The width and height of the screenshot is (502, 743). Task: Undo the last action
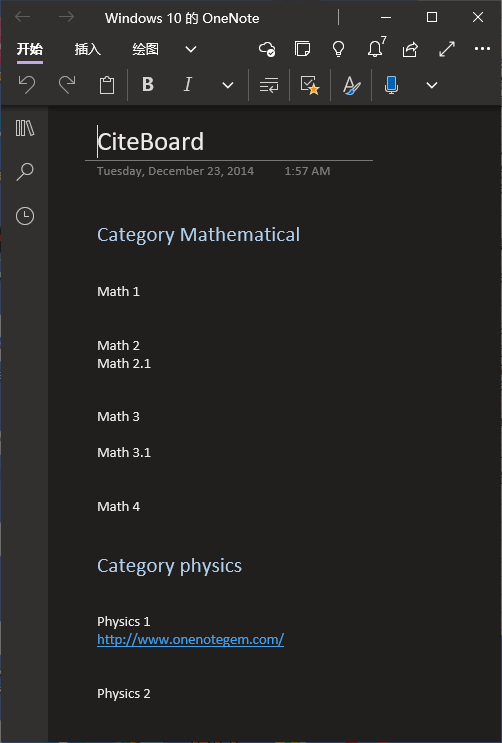(x=27, y=85)
